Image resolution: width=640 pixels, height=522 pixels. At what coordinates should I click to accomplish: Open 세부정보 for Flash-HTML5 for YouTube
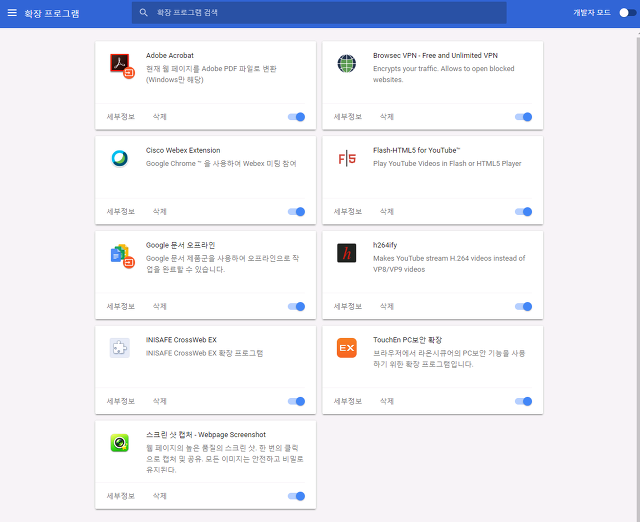coord(348,211)
